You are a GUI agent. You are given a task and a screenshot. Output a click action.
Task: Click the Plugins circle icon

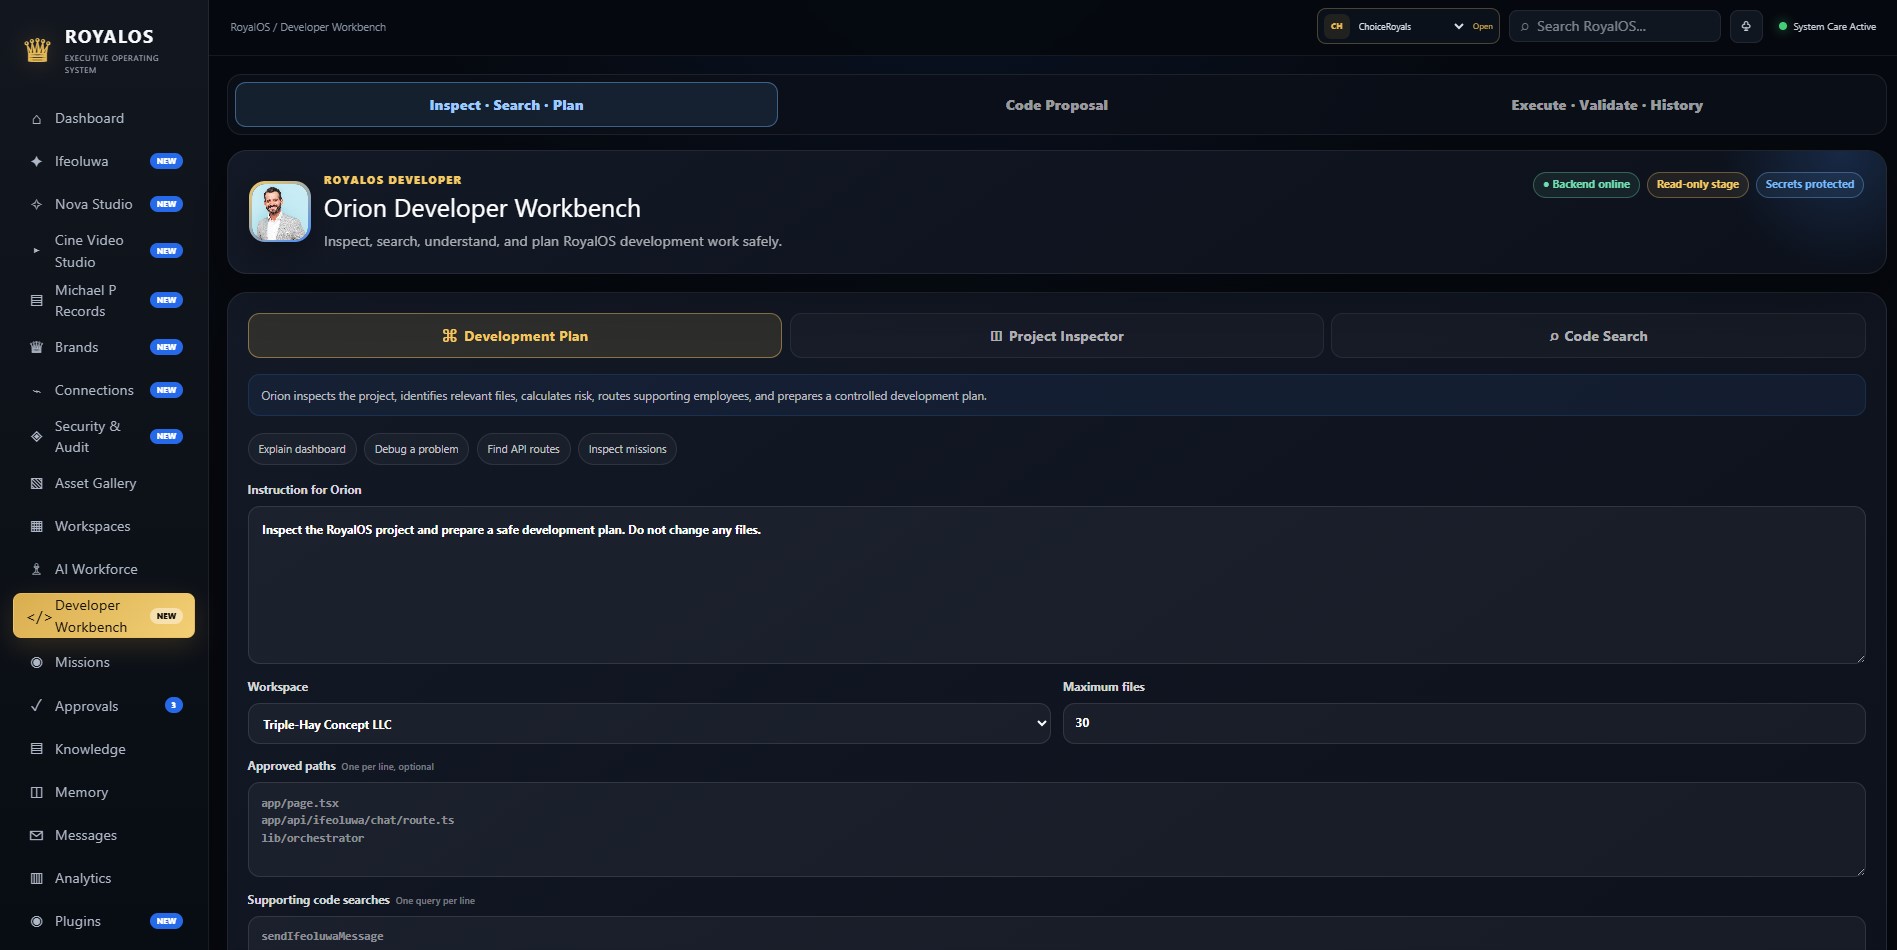(x=37, y=921)
